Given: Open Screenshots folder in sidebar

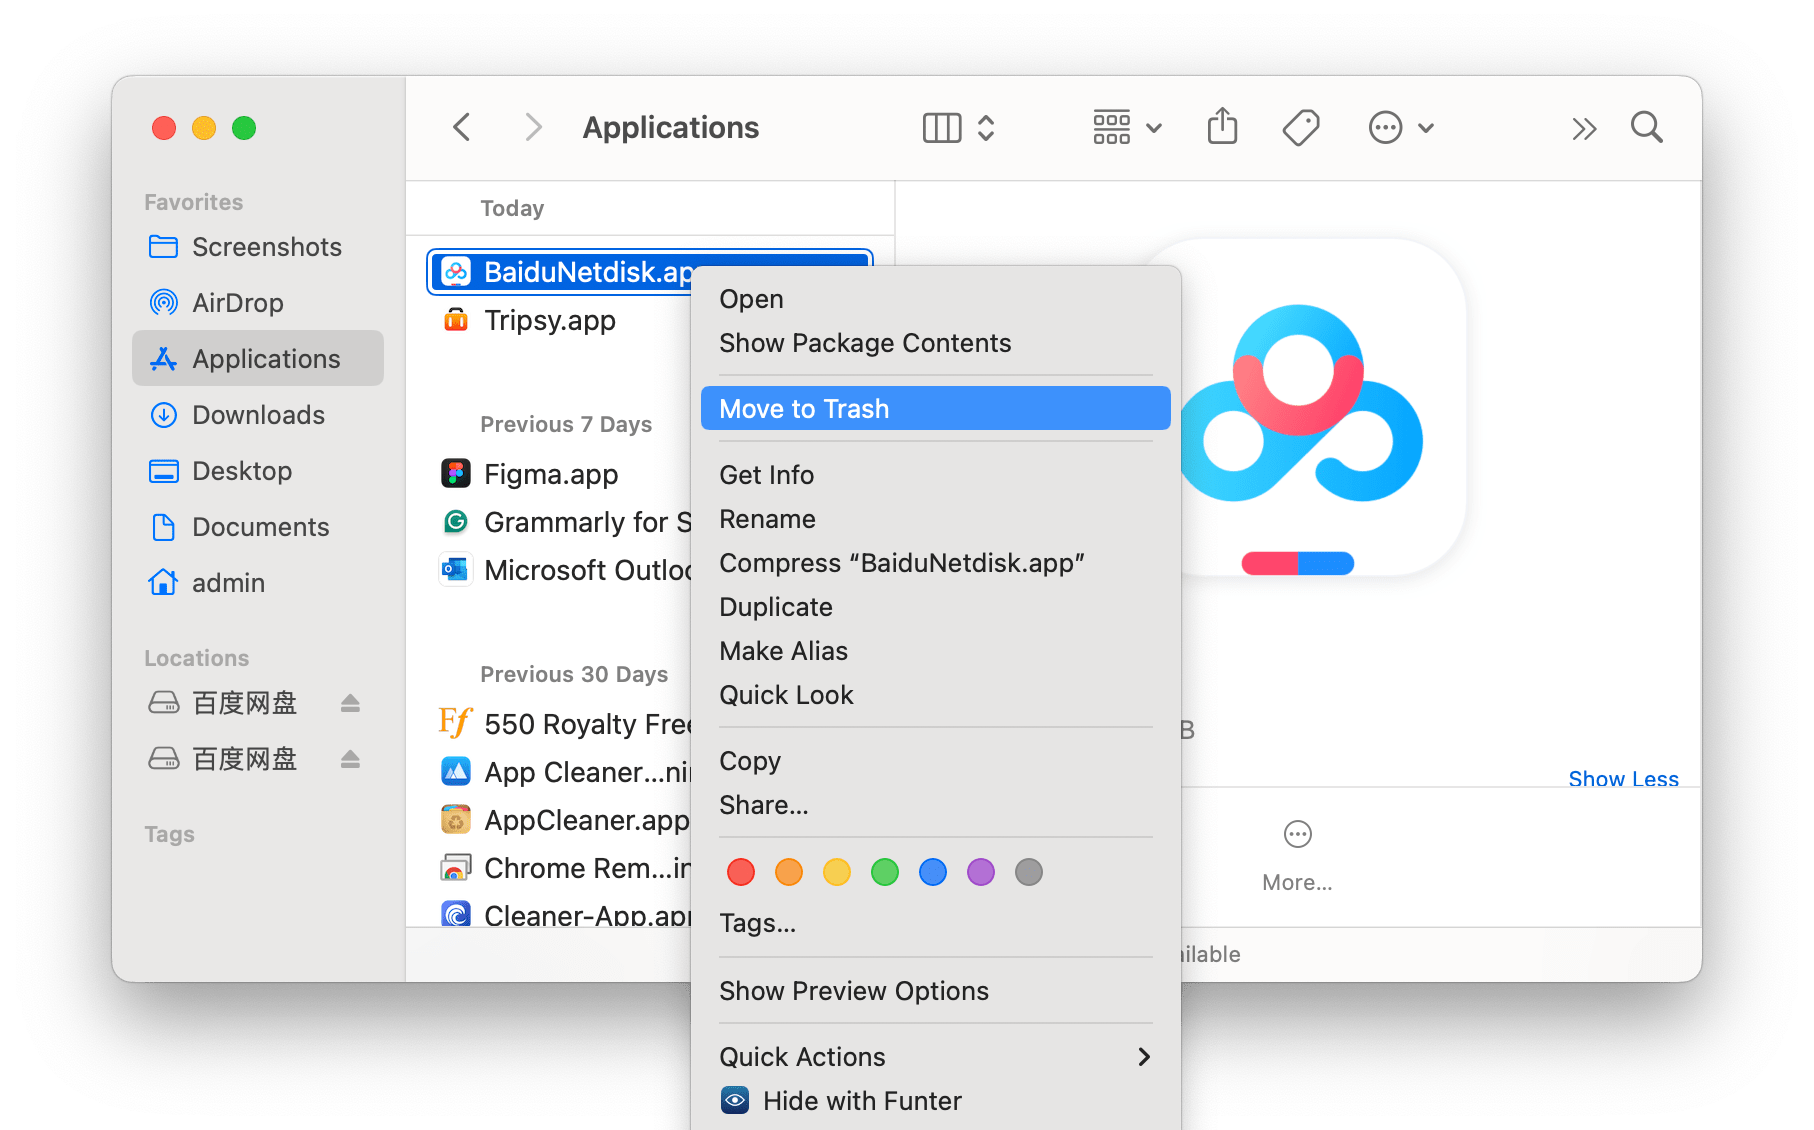Looking at the screenshot, I should [257, 247].
